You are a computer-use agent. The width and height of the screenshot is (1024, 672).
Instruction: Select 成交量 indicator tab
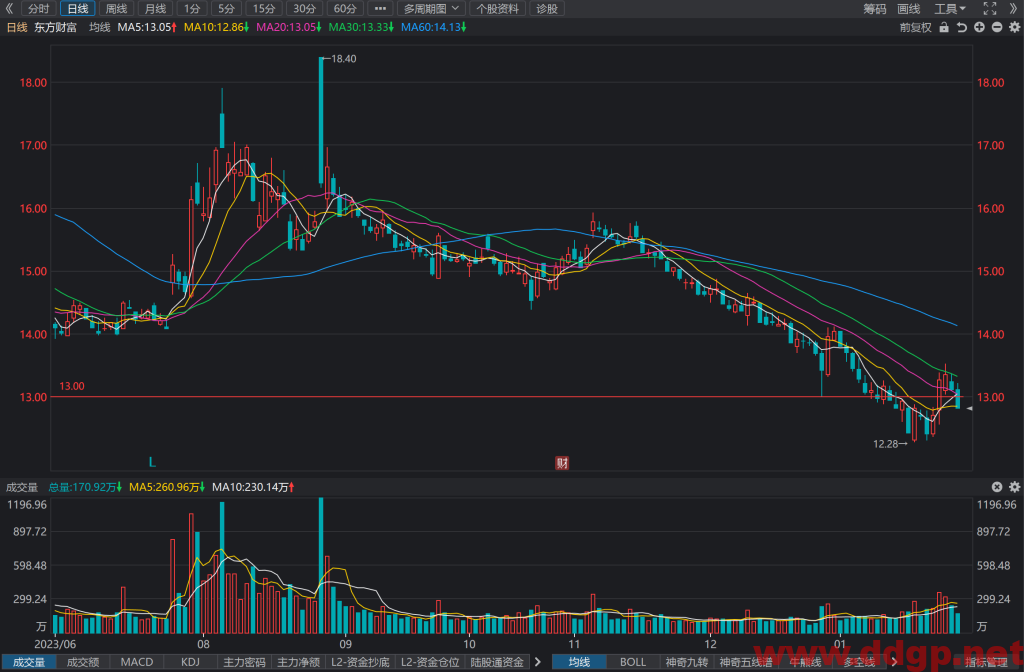tap(29, 662)
